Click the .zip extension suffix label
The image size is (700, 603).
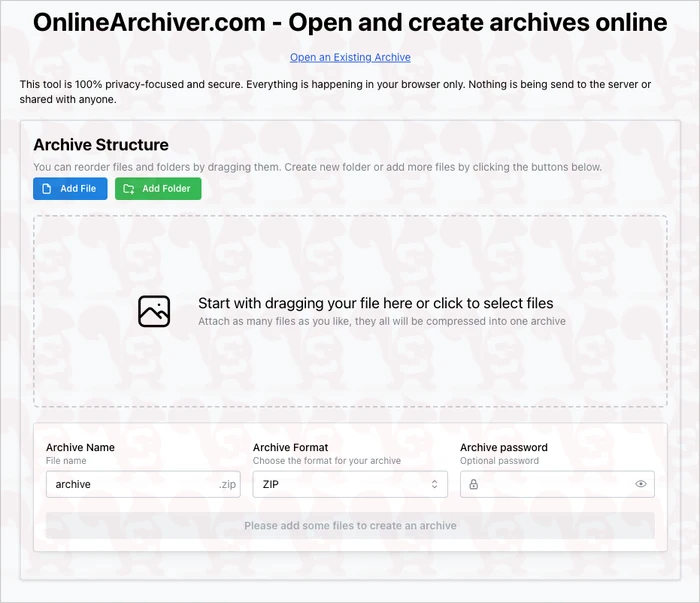click(228, 484)
